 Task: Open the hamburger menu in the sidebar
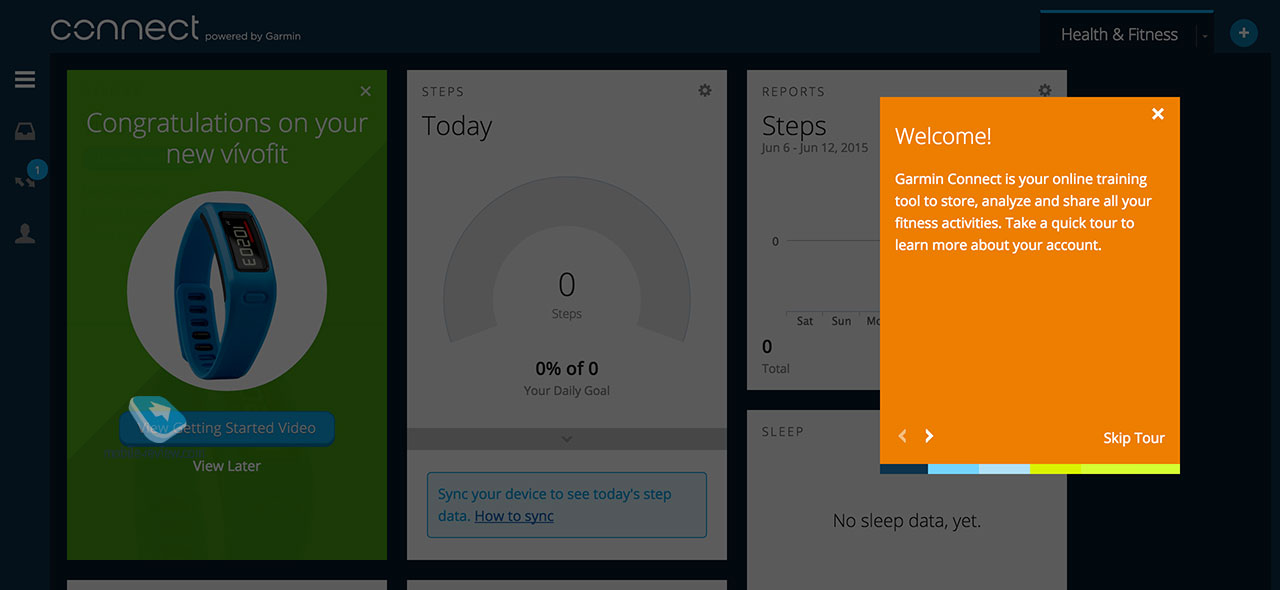click(25, 79)
